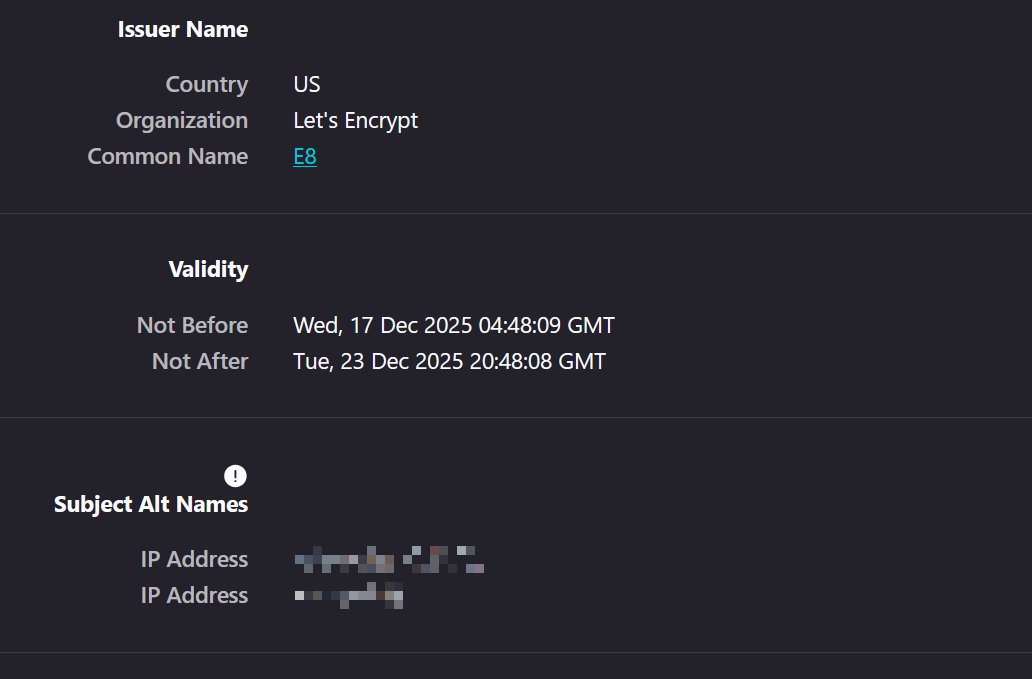Screen dimensions: 1032x679
Task: Select the Not After field label
Action: coord(200,362)
